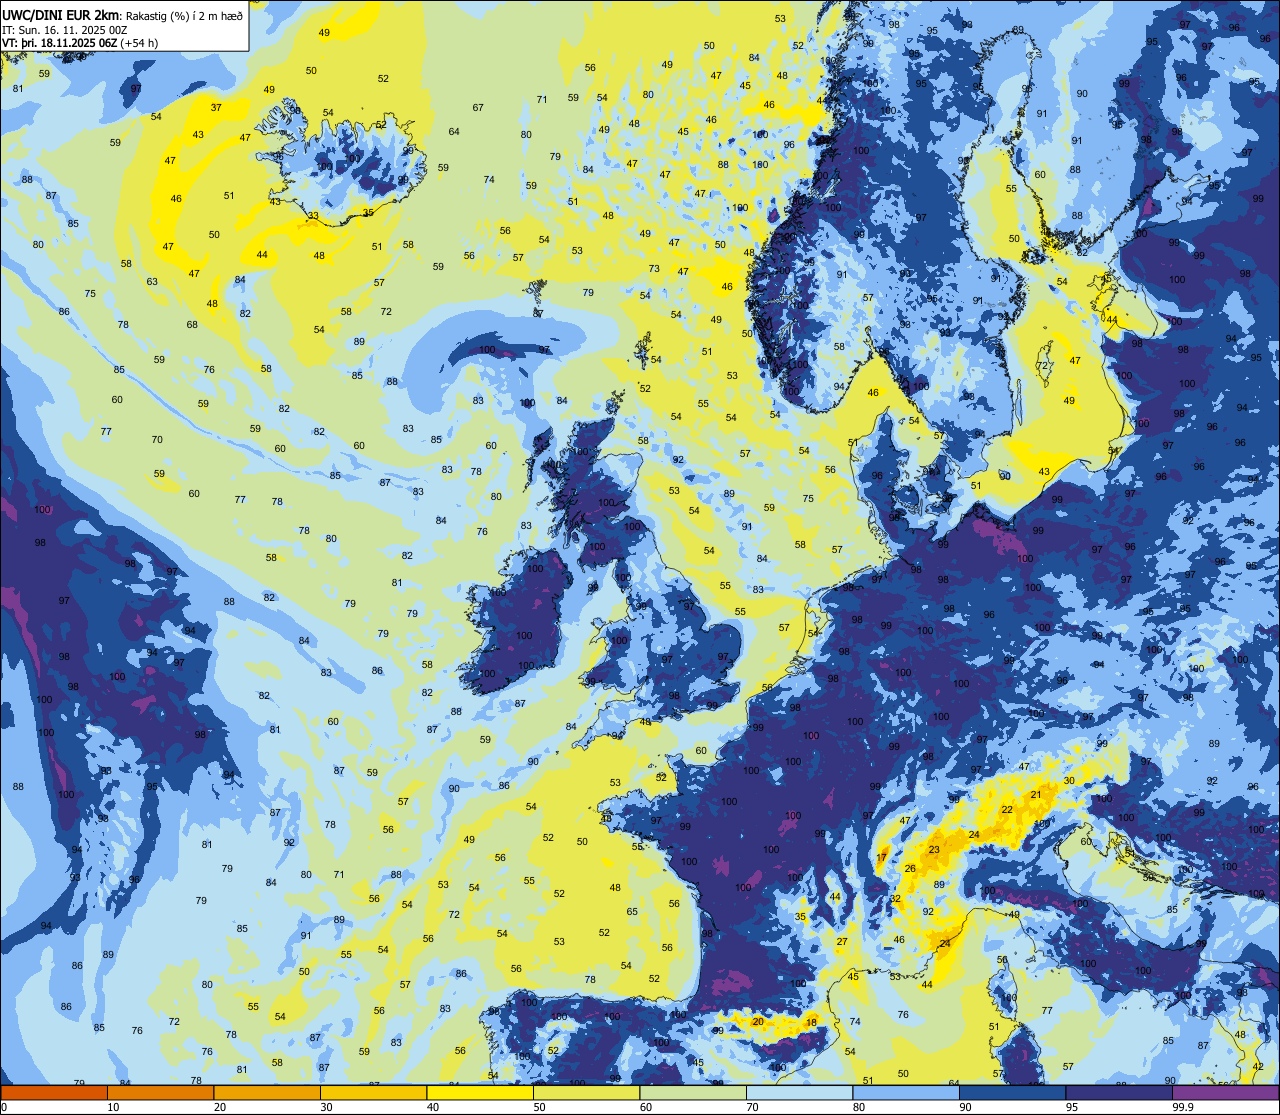Click the humidity value '17' in the western Alps
Image resolution: width=1280 pixels, height=1115 pixels.
pos(881,858)
